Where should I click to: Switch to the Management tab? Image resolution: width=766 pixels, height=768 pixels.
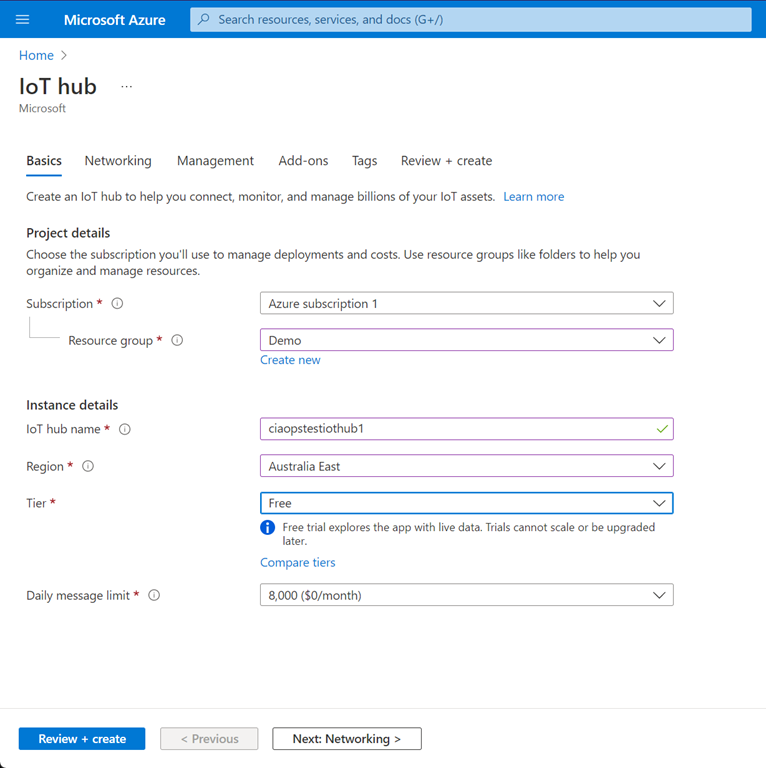[x=215, y=161]
